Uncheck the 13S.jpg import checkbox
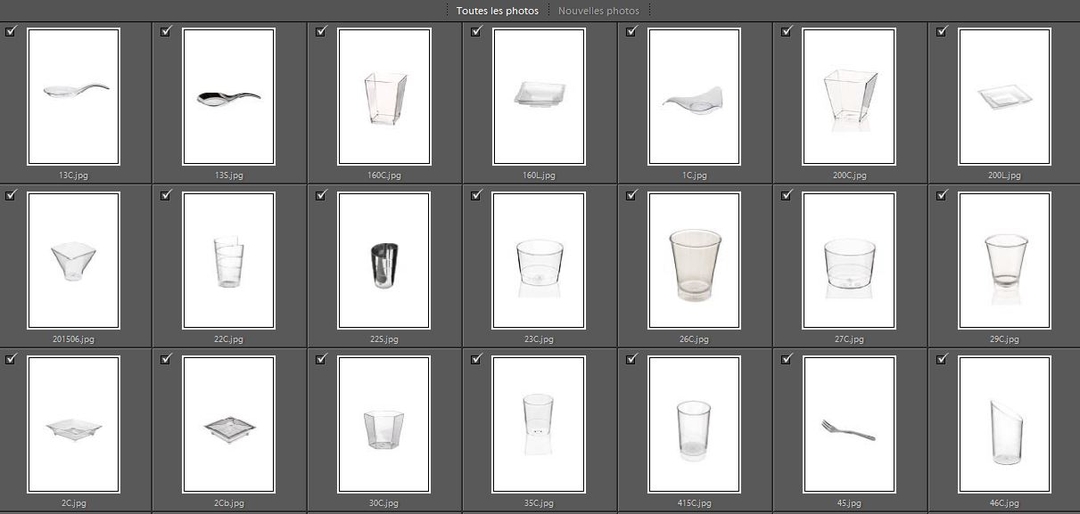This screenshot has height=514, width=1080. pos(165,31)
